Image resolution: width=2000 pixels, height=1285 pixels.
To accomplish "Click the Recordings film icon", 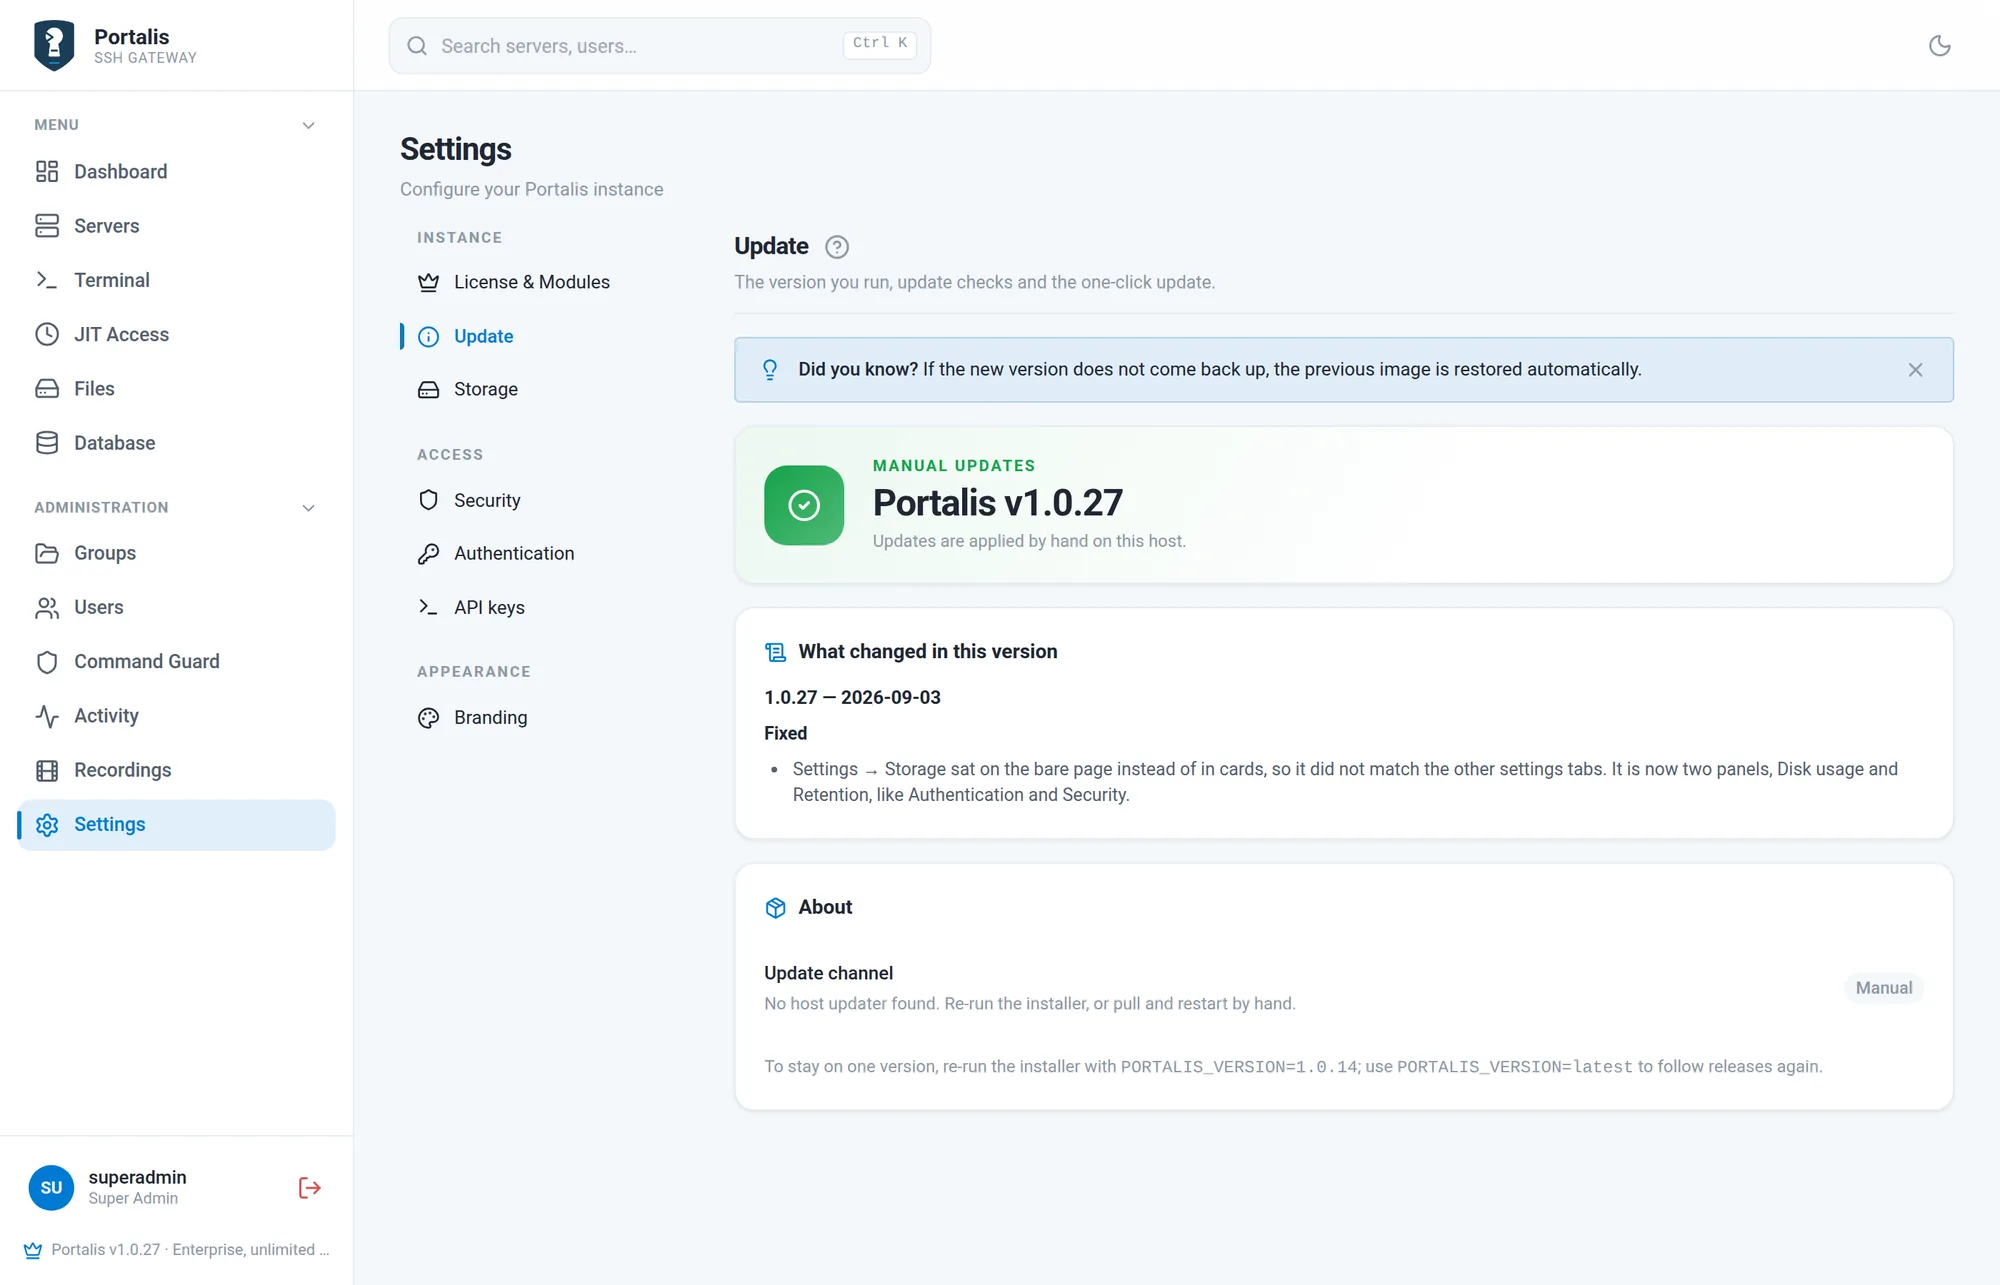I will tap(47, 770).
